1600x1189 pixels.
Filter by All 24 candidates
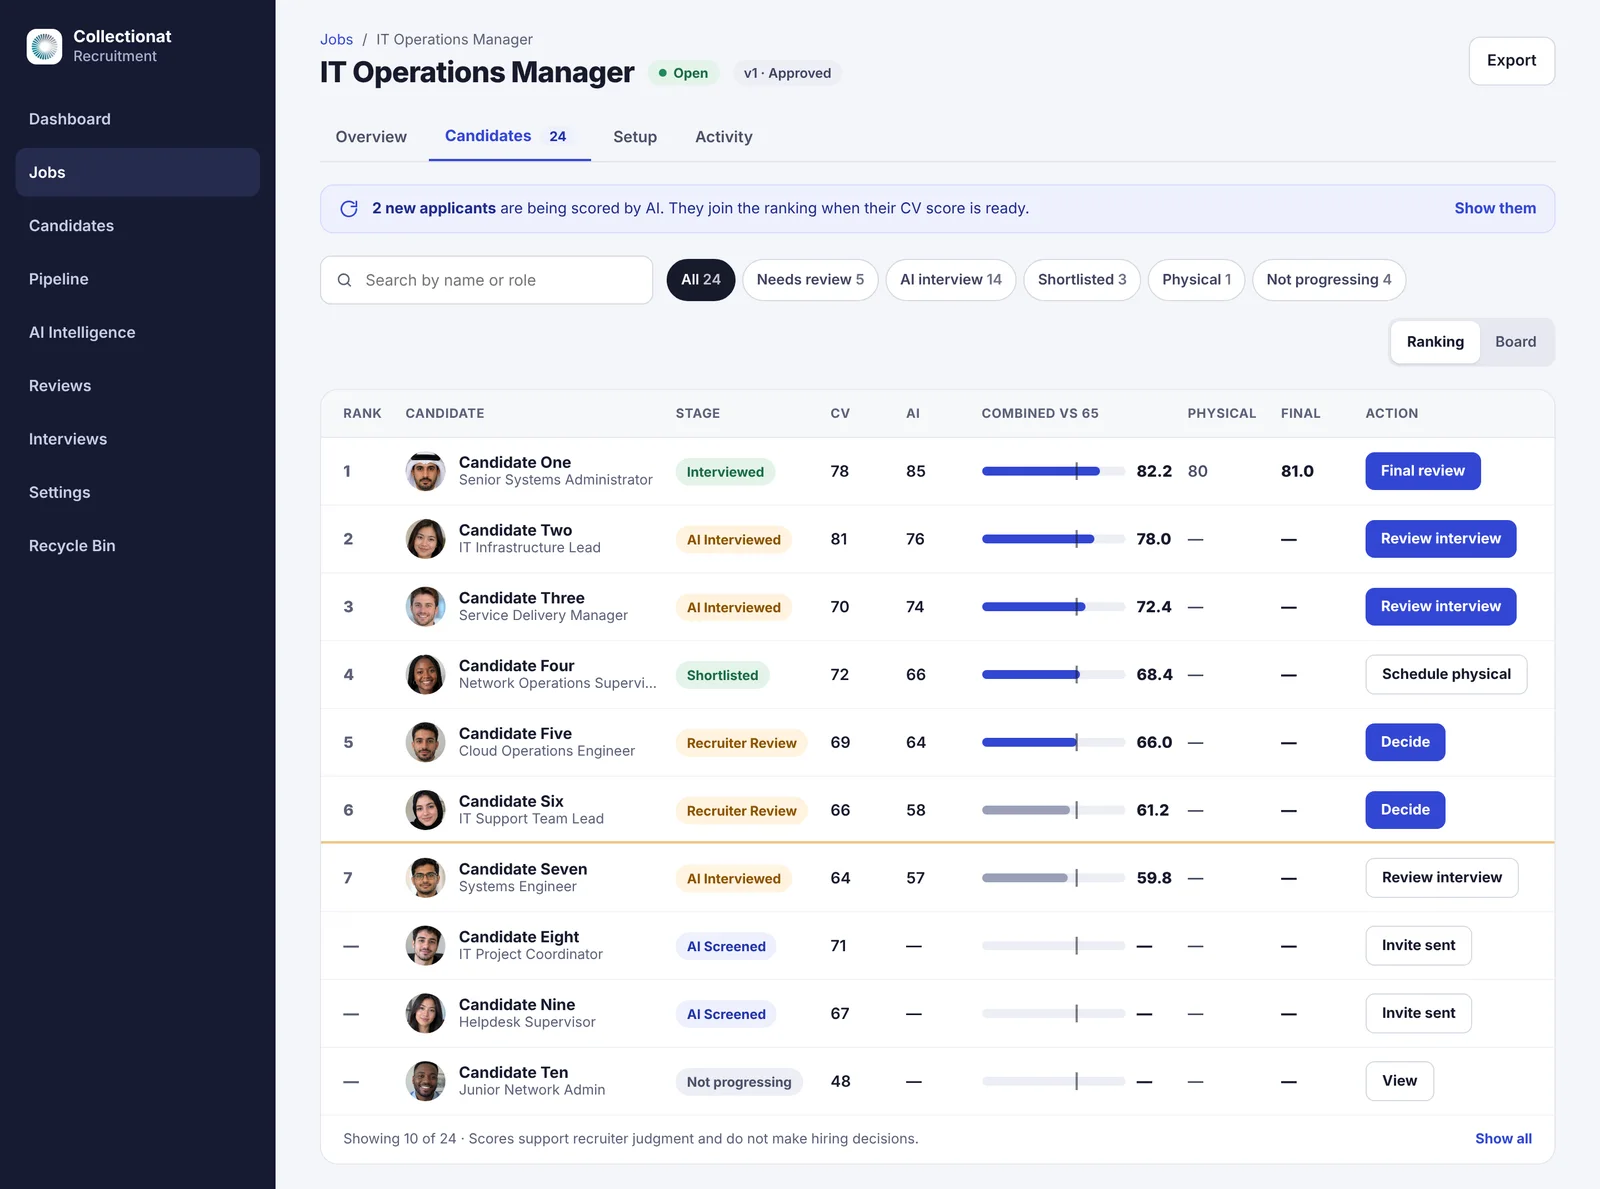pyautogui.click(x=701, y=280)
